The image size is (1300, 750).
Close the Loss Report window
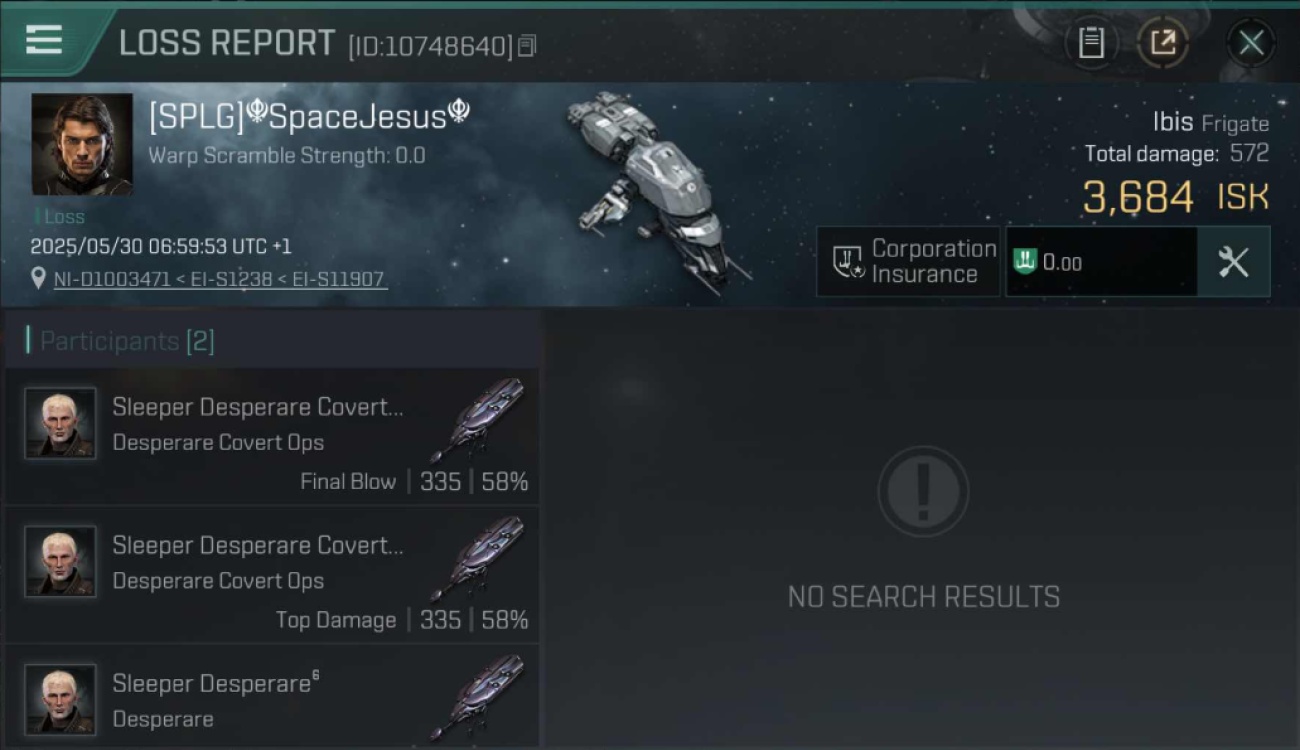[1251, 43]
